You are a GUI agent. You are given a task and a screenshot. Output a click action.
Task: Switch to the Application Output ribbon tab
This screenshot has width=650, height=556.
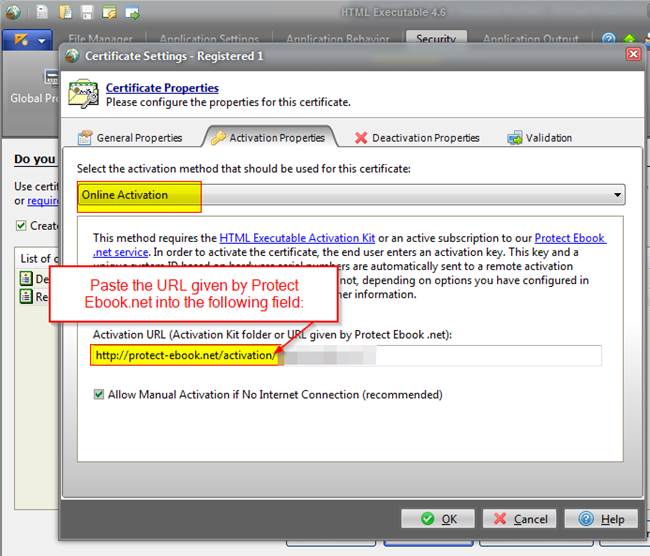pyautogui.click(x=531, y=39)
